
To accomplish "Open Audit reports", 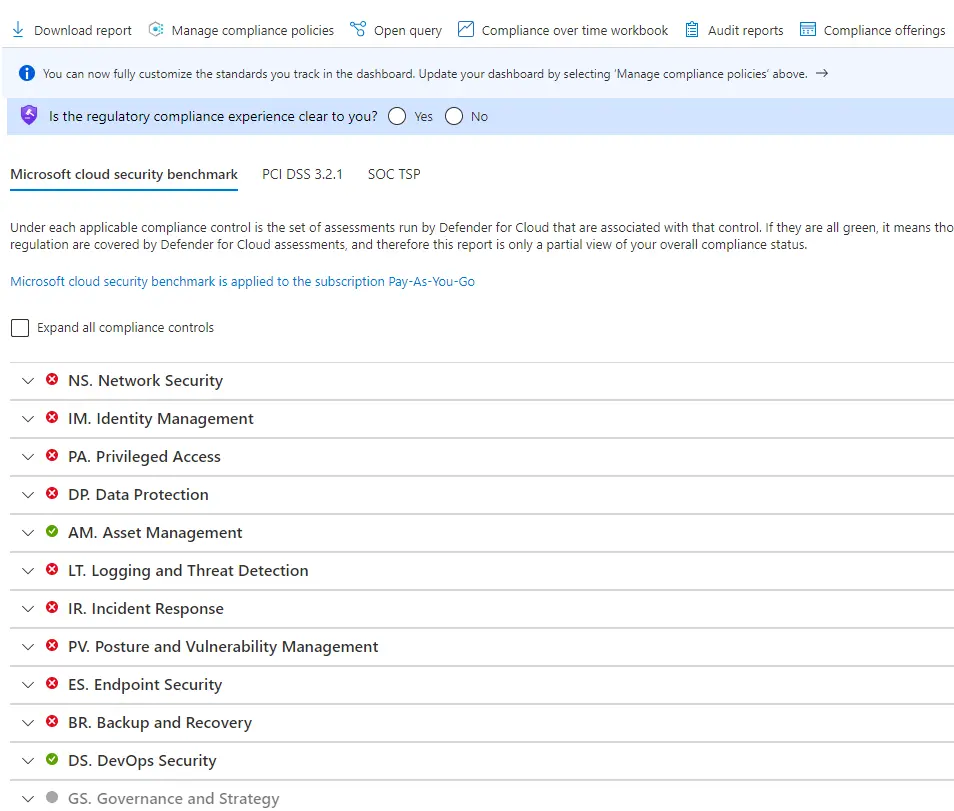I will (x=745, y=30).
